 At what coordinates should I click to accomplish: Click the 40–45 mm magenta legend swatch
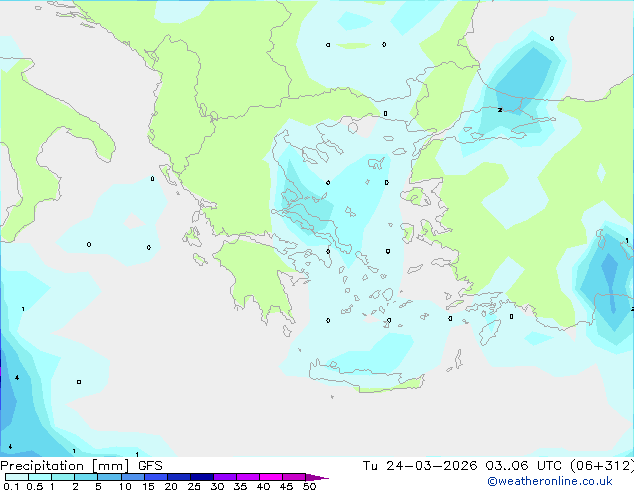pos(271,477)
